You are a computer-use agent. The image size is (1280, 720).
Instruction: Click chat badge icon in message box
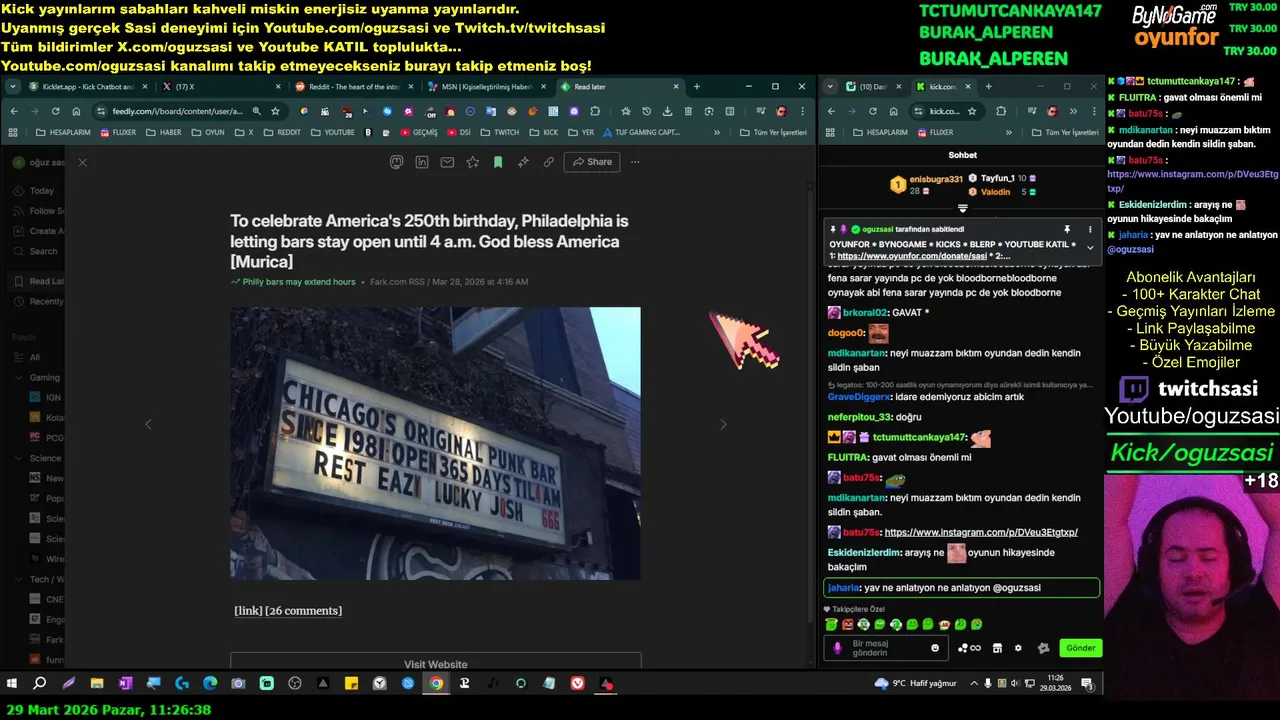coord(838,648)
